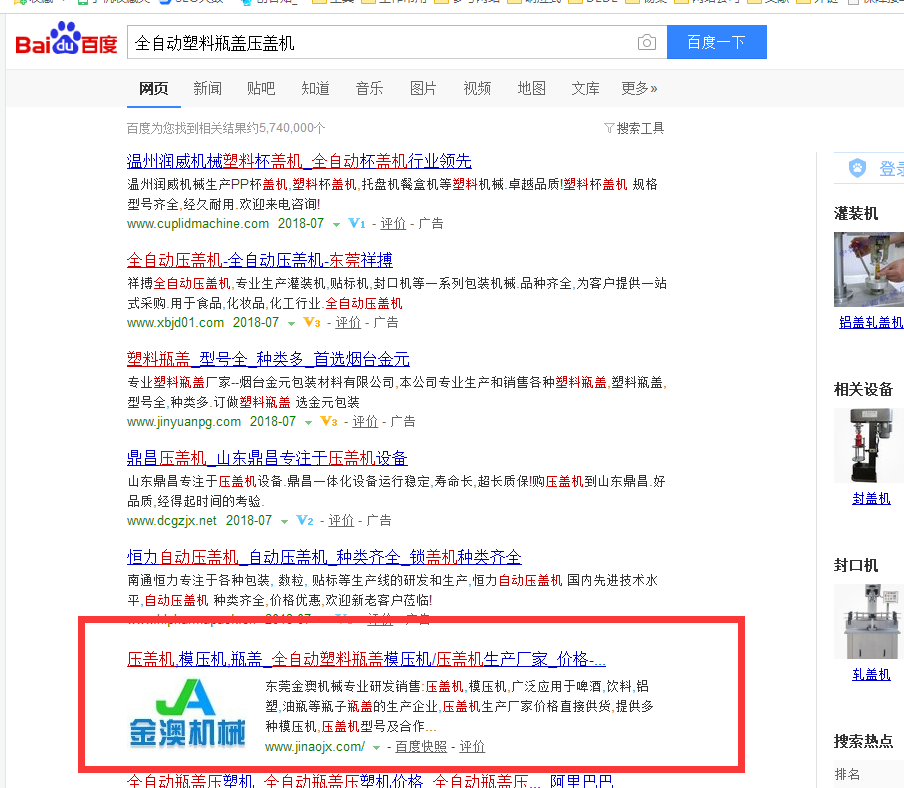Expand dropdown arrow next to www.jinaojx.com

(377, 748)
